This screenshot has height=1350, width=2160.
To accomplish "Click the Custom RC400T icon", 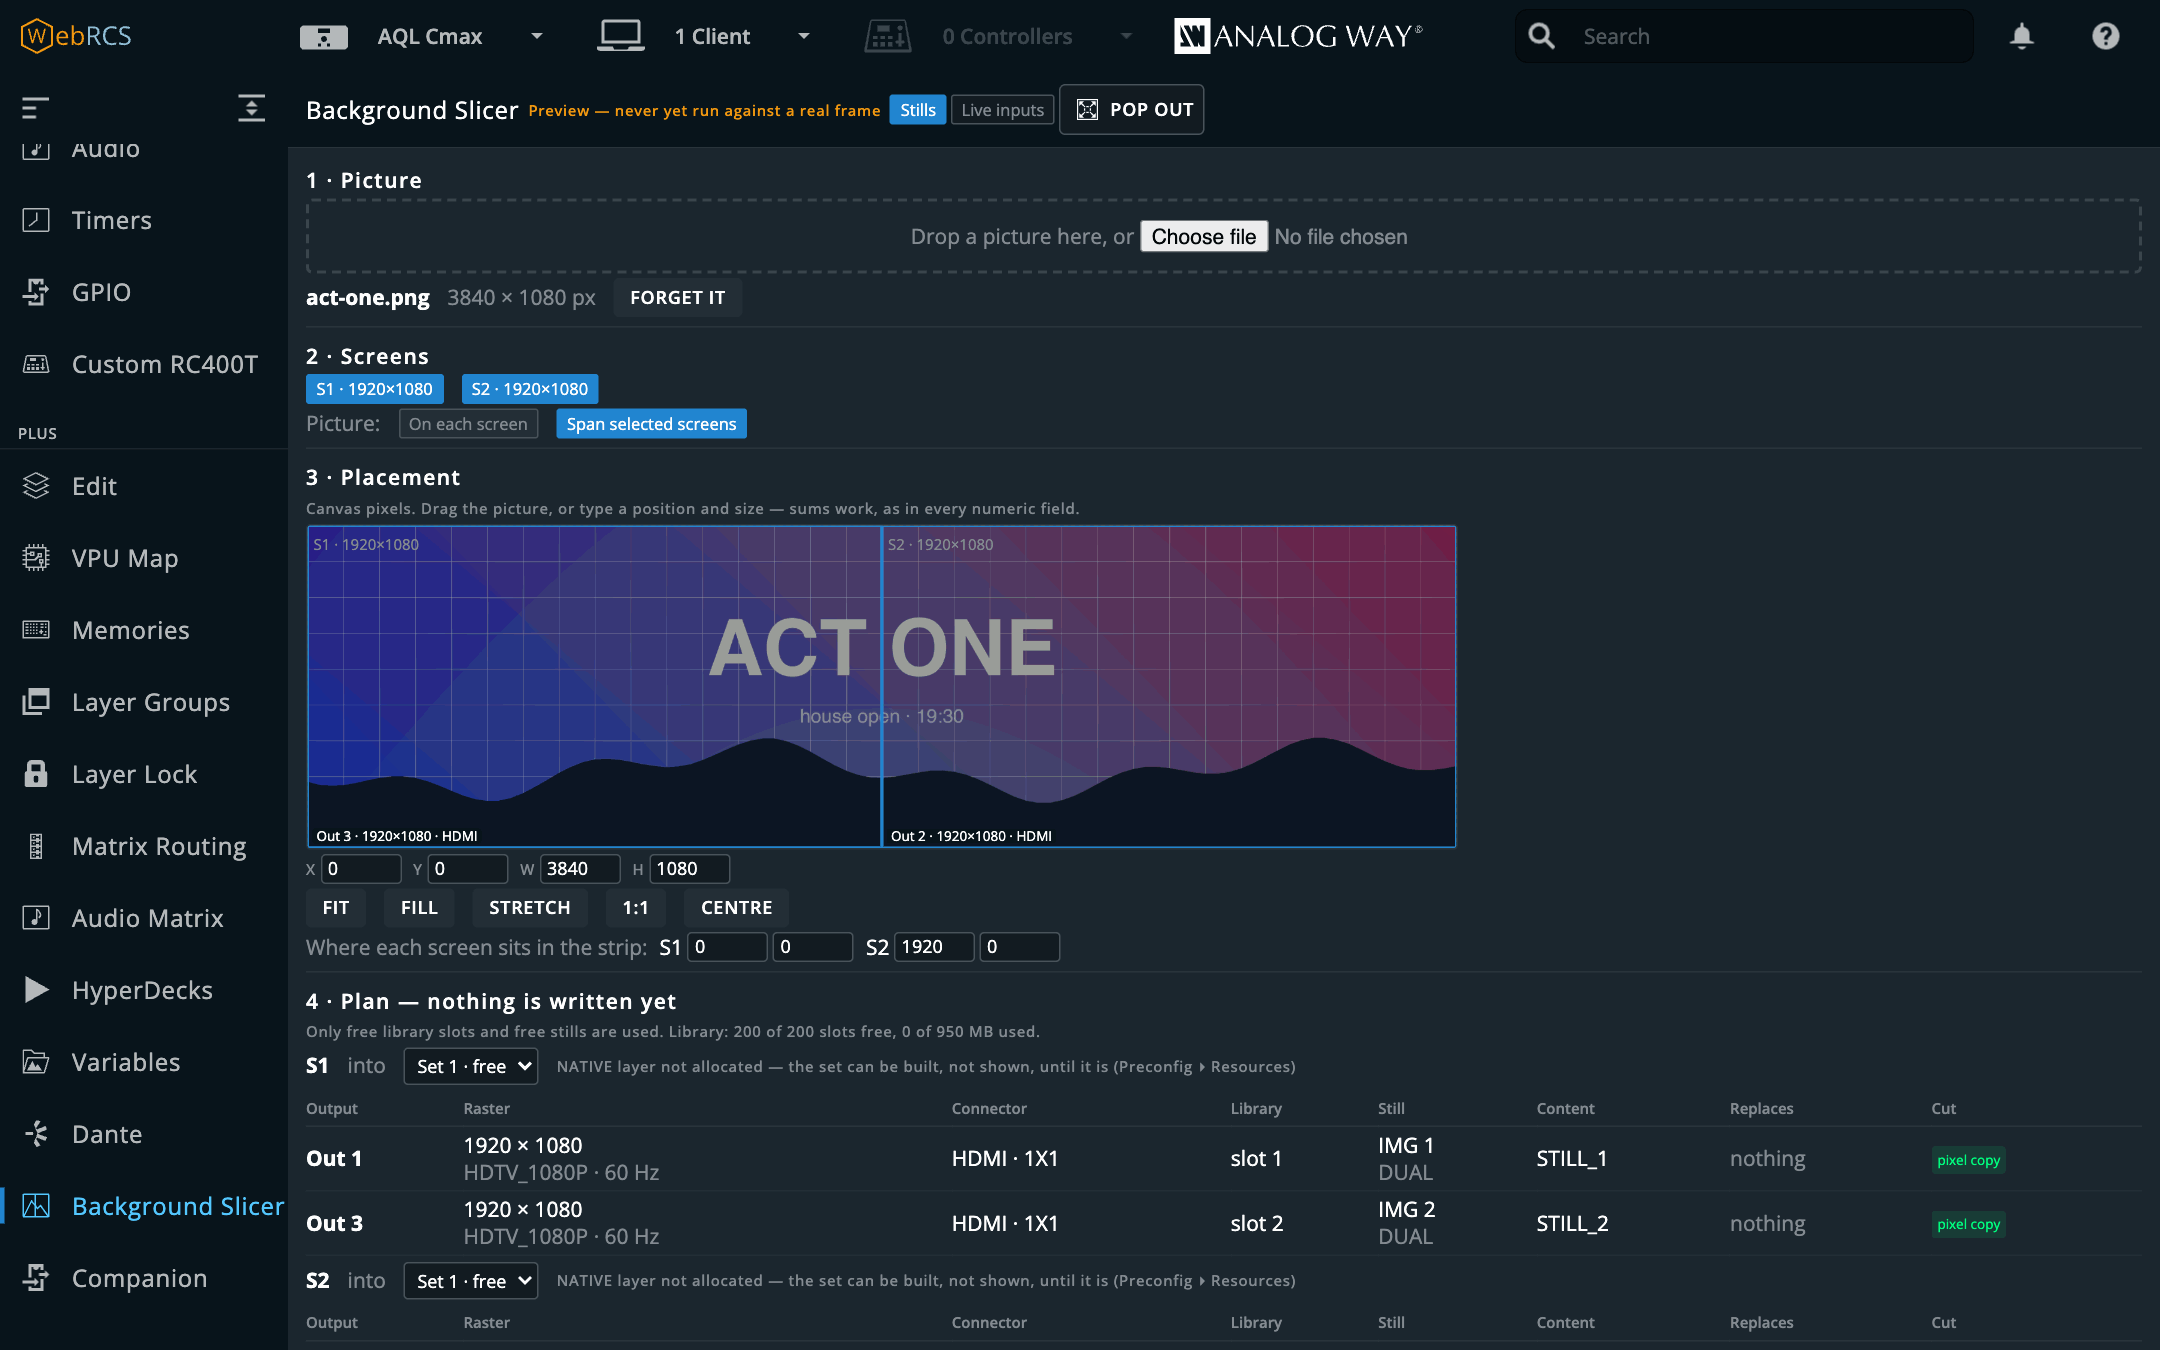I will pyautogui.click(x=36, y=364).
